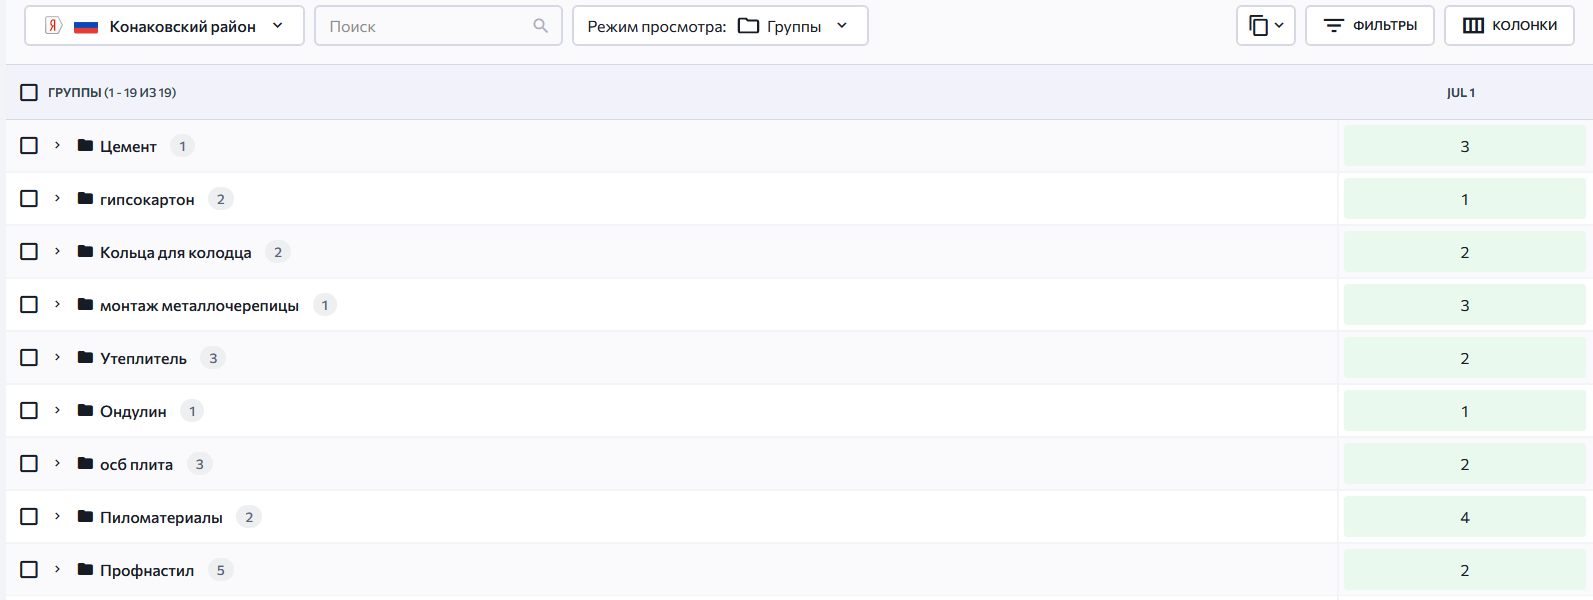Open the Конаковский район region dropdown
The width and height of the screenshot is (1593, 600).
164,26
